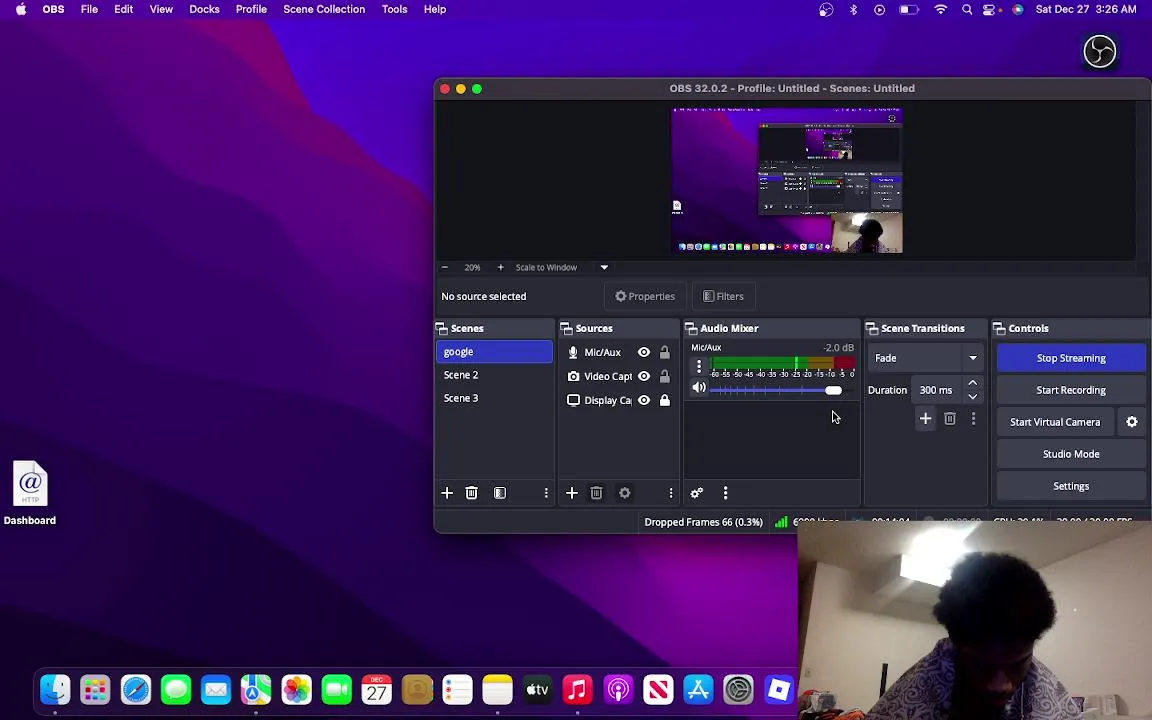This screenshot has height=720, width=1152.
Task: Open Apple Music from the Dock
Action: 577,690
